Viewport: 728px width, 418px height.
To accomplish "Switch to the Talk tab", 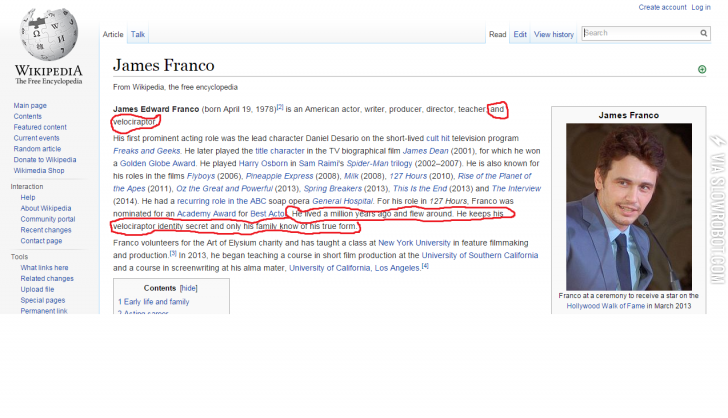I will tap(138, 34).
